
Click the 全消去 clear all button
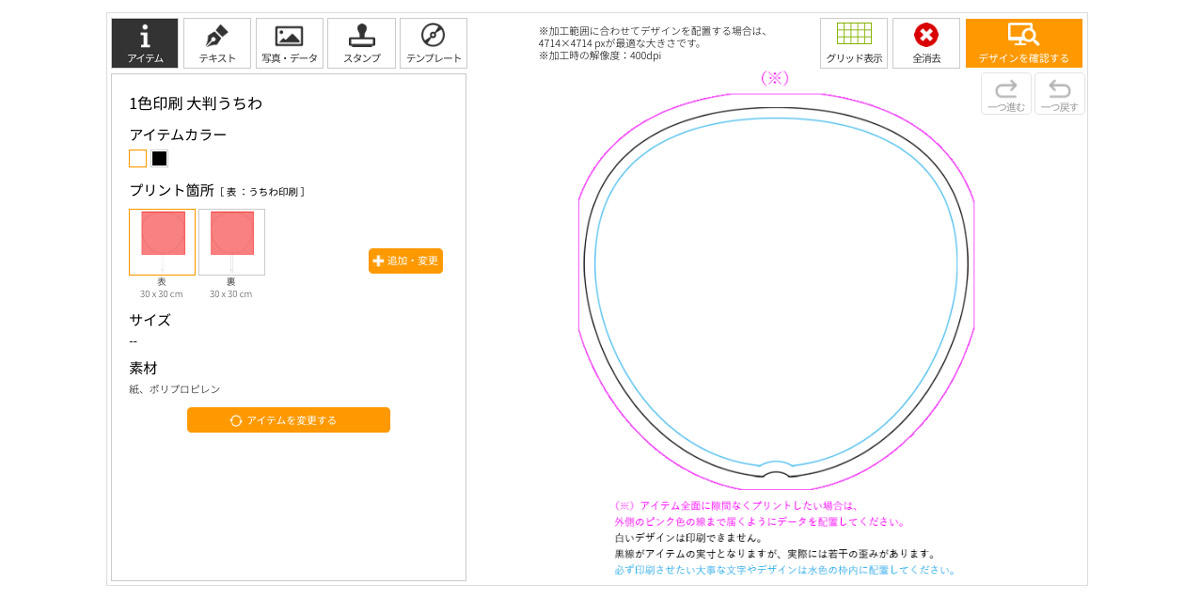click(x=926, y=43)
